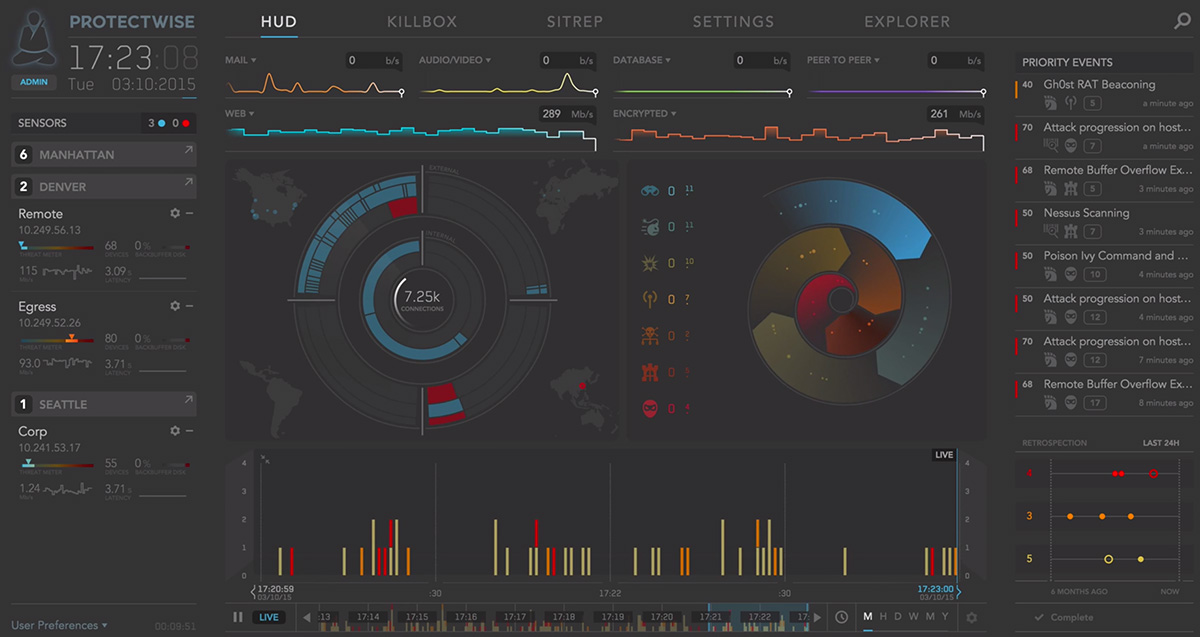The width and height of the screenshot is (1200, 637).
Task: Go to the previous timeline segment arrow
Action: (x=307, y=617)
